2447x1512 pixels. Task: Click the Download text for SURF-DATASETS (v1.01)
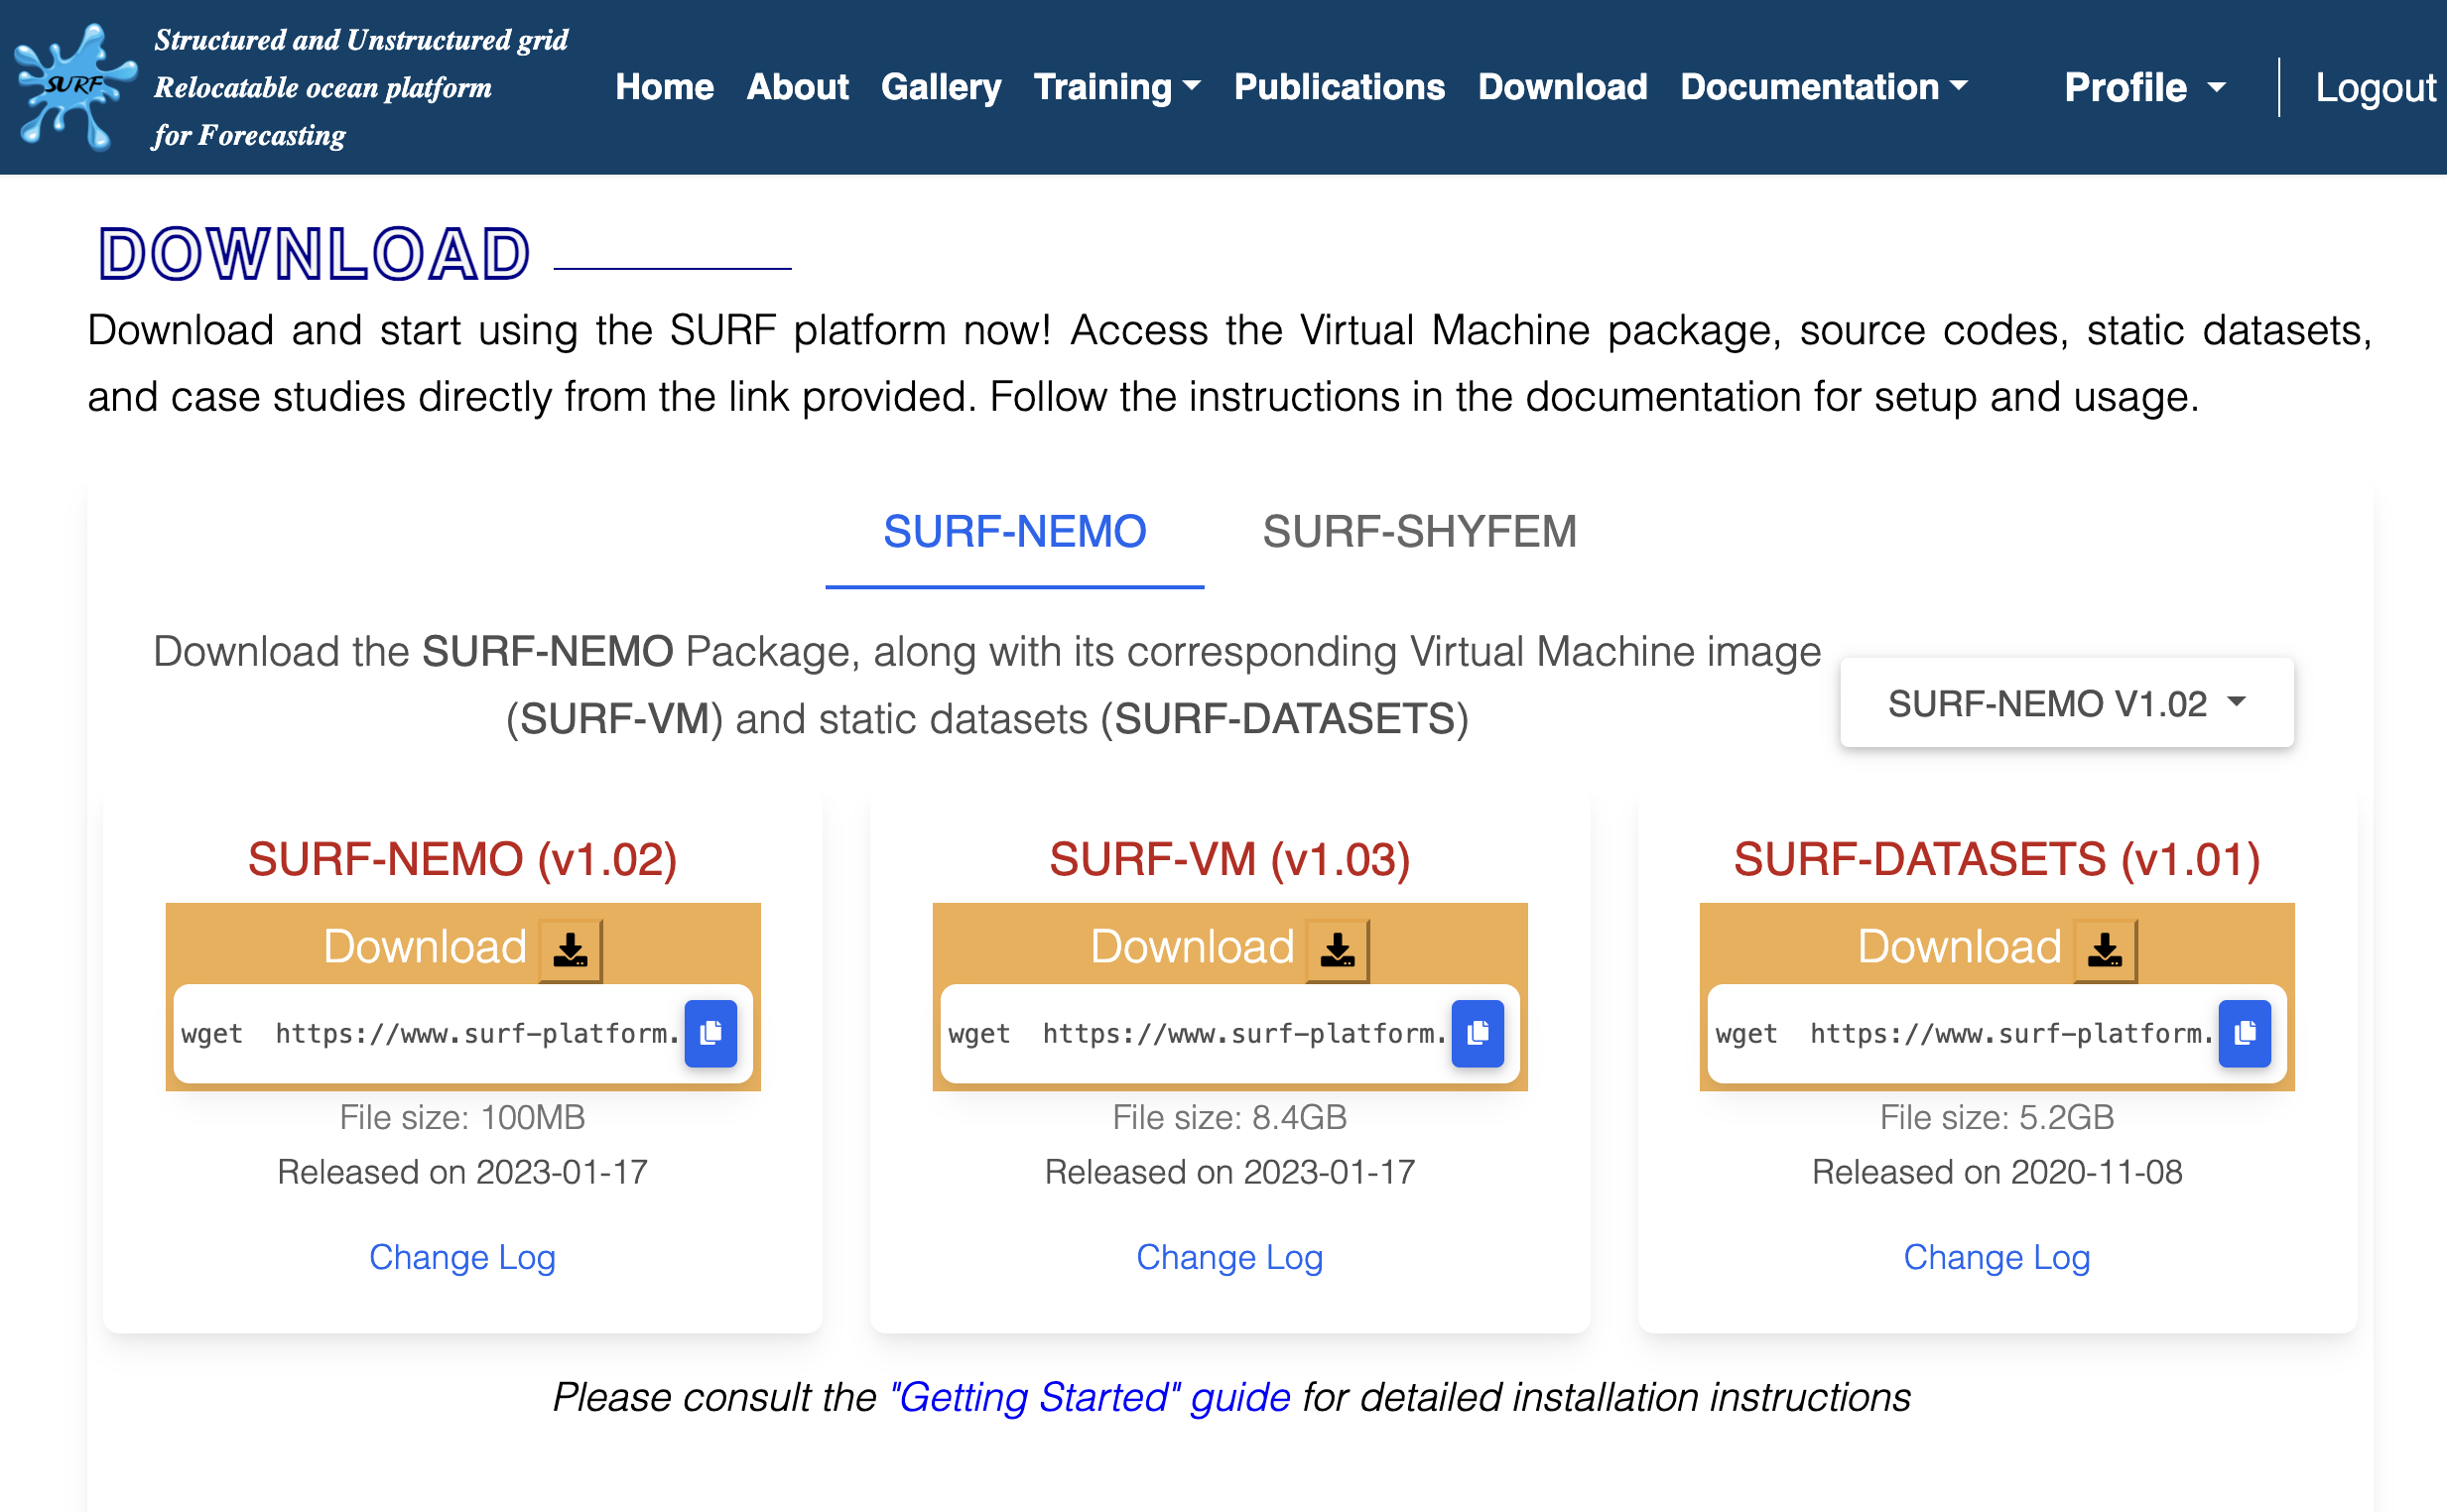[x=1959, y=947]
